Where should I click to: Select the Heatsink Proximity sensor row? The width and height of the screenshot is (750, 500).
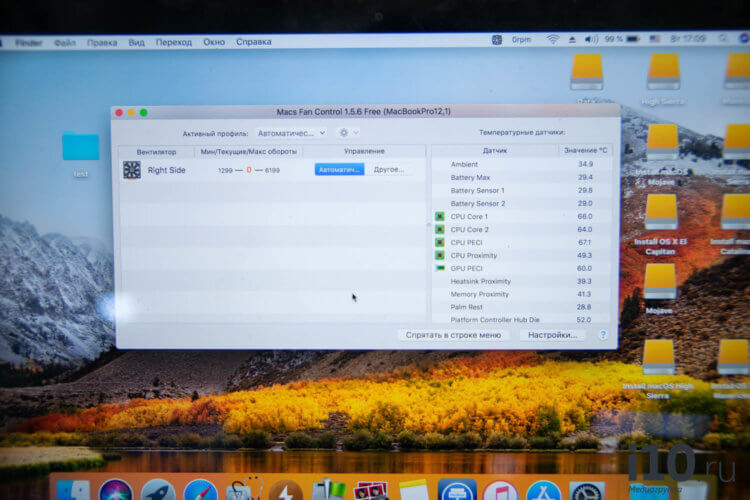(x=521, y=281)
